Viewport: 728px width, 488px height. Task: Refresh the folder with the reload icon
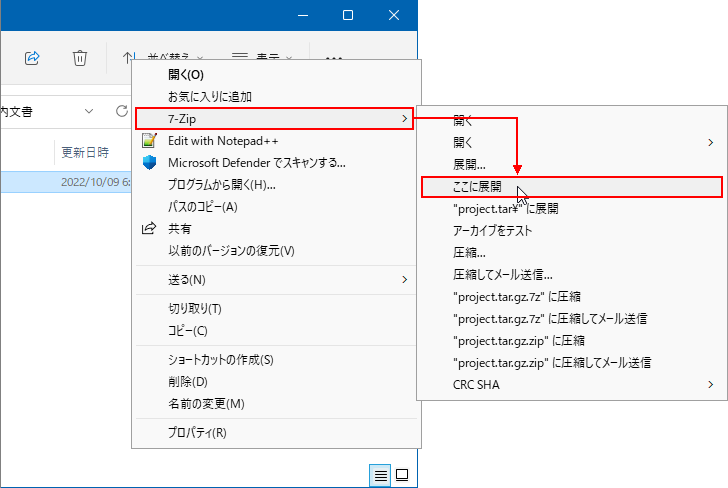point(122,111)
